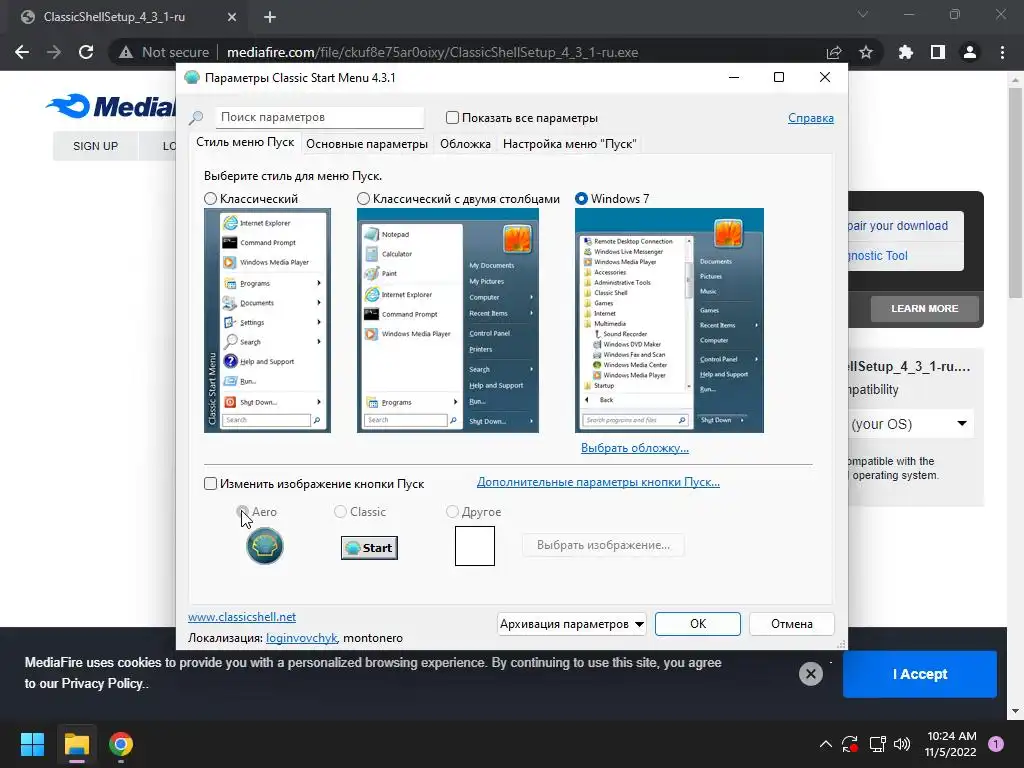Click the Classic Start button image
Image resolution: width=1024 pixels, height=768 pixels.
[x=370, y=548]
